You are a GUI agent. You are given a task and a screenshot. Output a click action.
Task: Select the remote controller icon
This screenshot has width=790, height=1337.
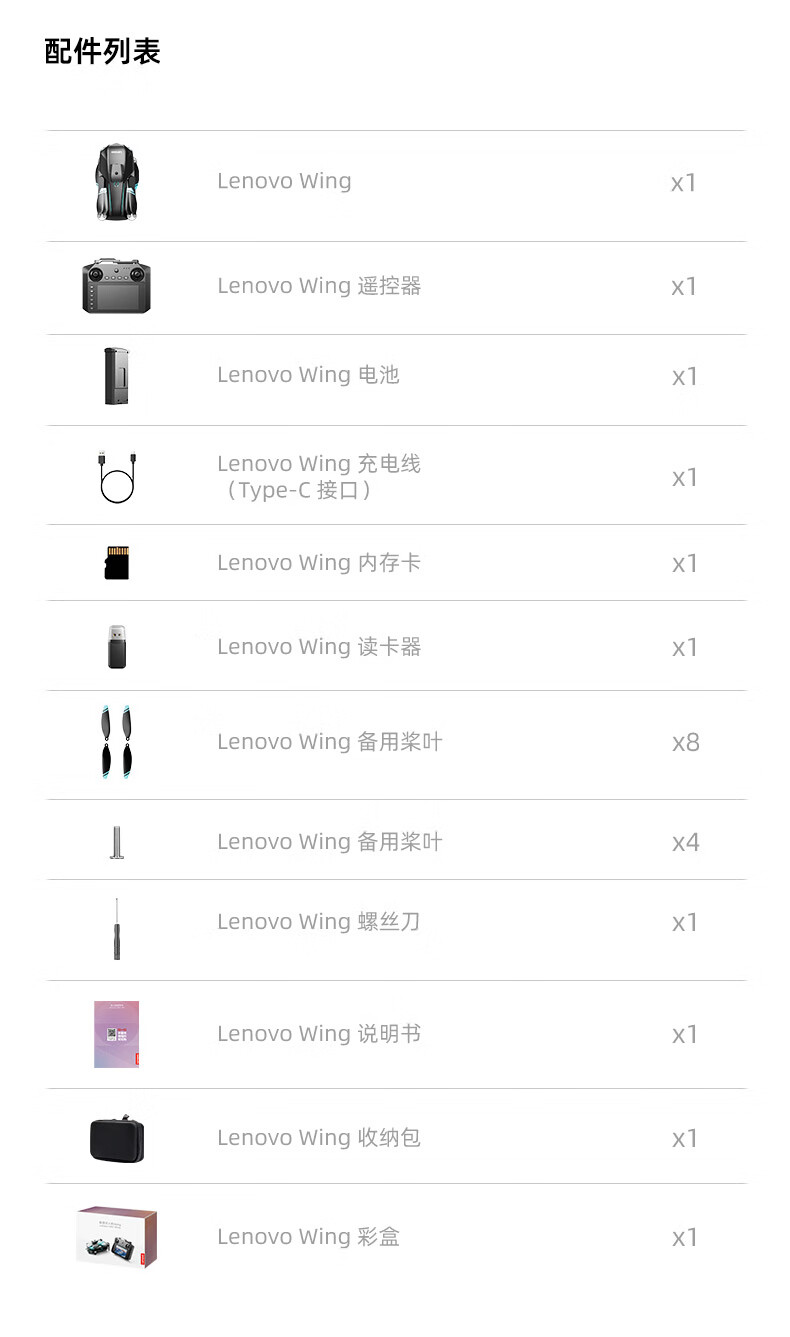pos(116,286)
